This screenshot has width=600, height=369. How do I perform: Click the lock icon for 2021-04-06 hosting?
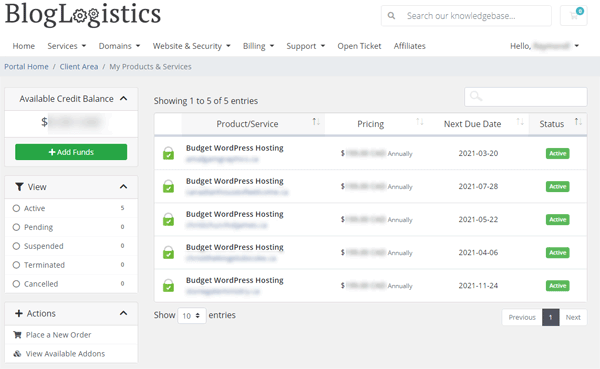tap(168, 253)
